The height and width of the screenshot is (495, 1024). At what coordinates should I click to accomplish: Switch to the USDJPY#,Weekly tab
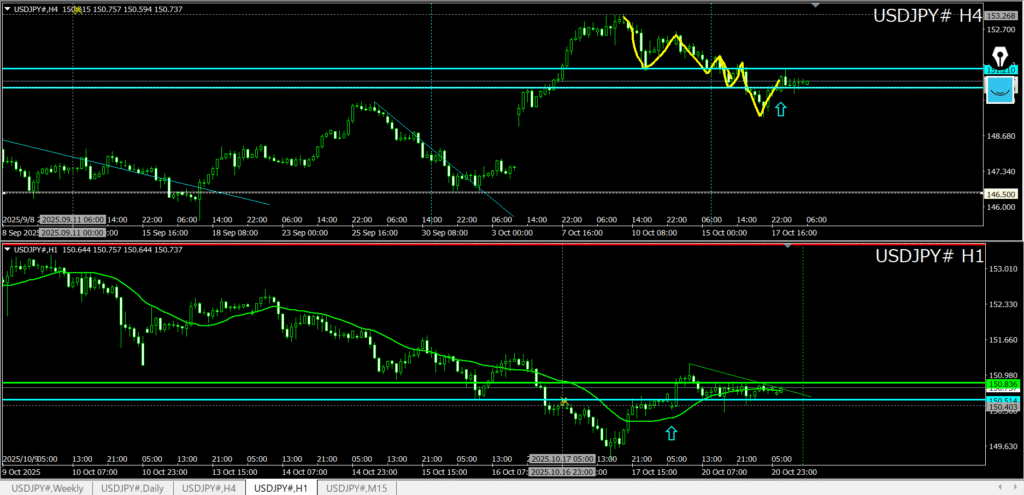click(x=47, y=488)
